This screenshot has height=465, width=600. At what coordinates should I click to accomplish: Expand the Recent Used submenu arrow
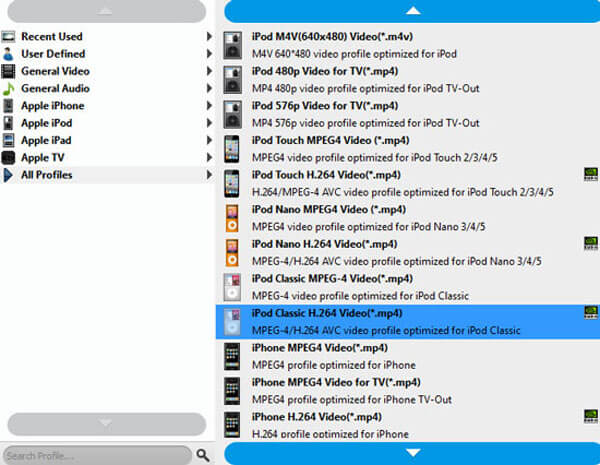(209, 36)
